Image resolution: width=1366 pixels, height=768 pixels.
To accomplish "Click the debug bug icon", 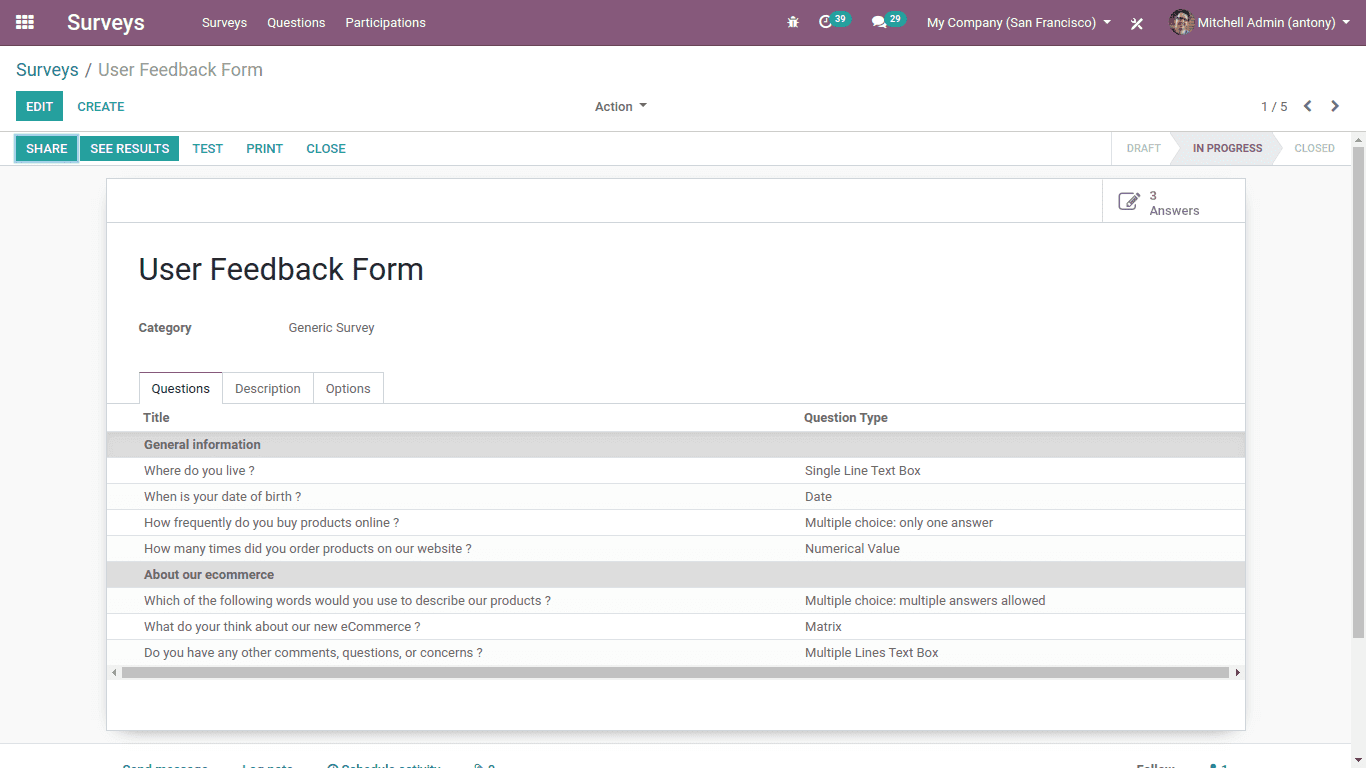I will 793,22.
